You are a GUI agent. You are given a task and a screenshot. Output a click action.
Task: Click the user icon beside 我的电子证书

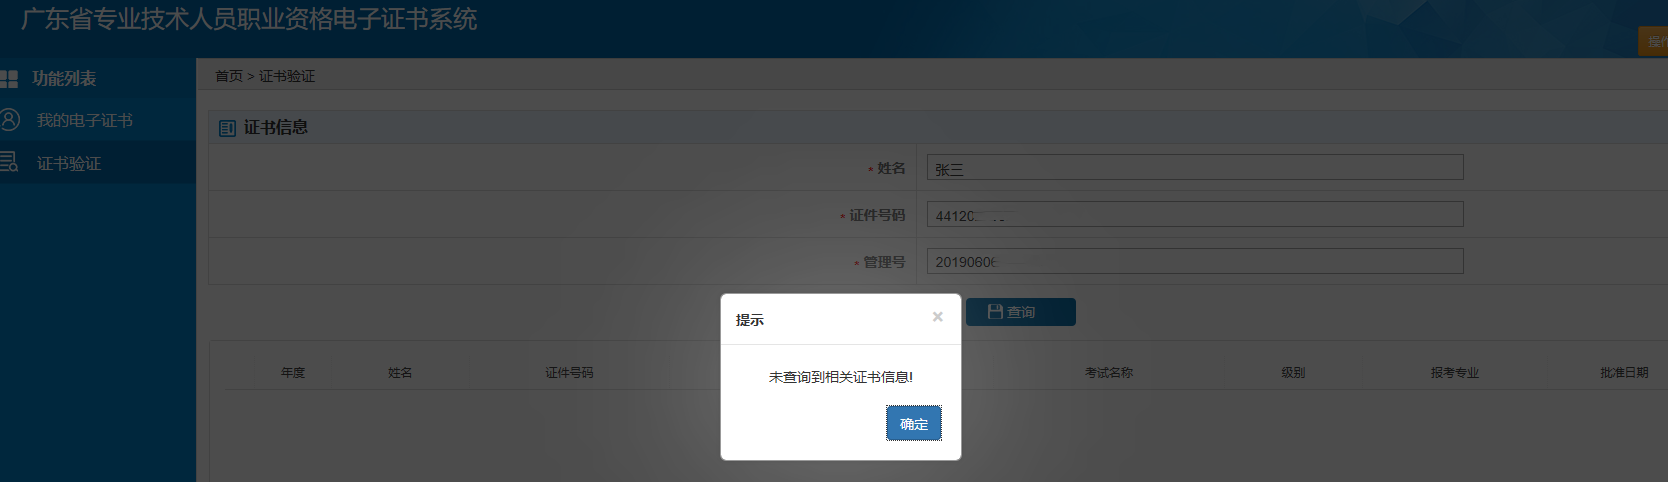pyautogui.click(x=10, y=120)
